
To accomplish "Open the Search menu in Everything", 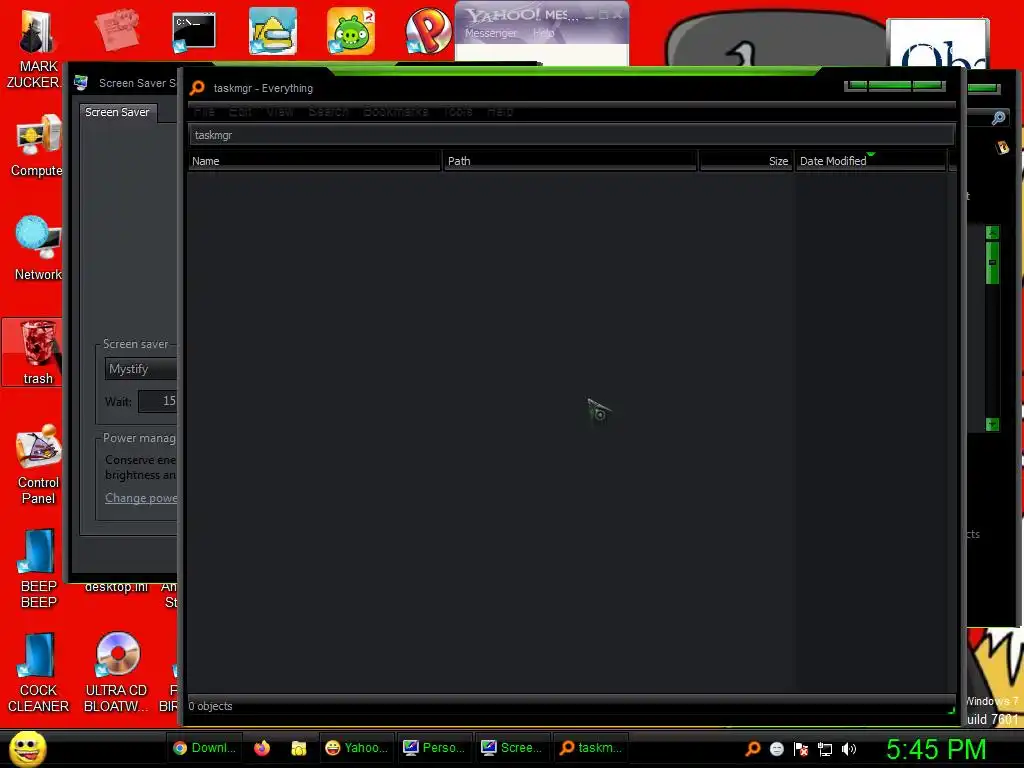I will tap(328, 112).
